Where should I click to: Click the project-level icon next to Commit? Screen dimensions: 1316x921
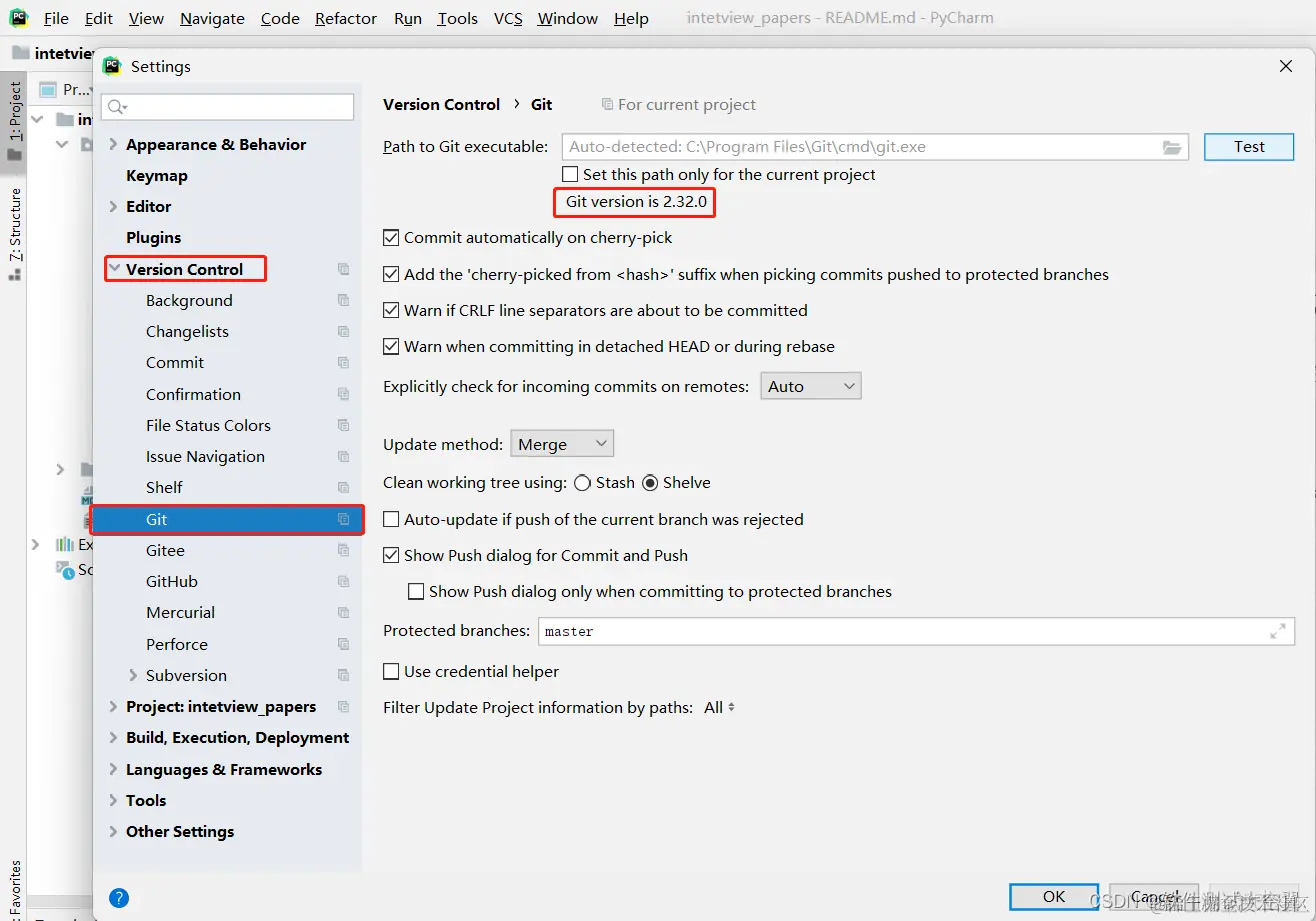point(343,363)
